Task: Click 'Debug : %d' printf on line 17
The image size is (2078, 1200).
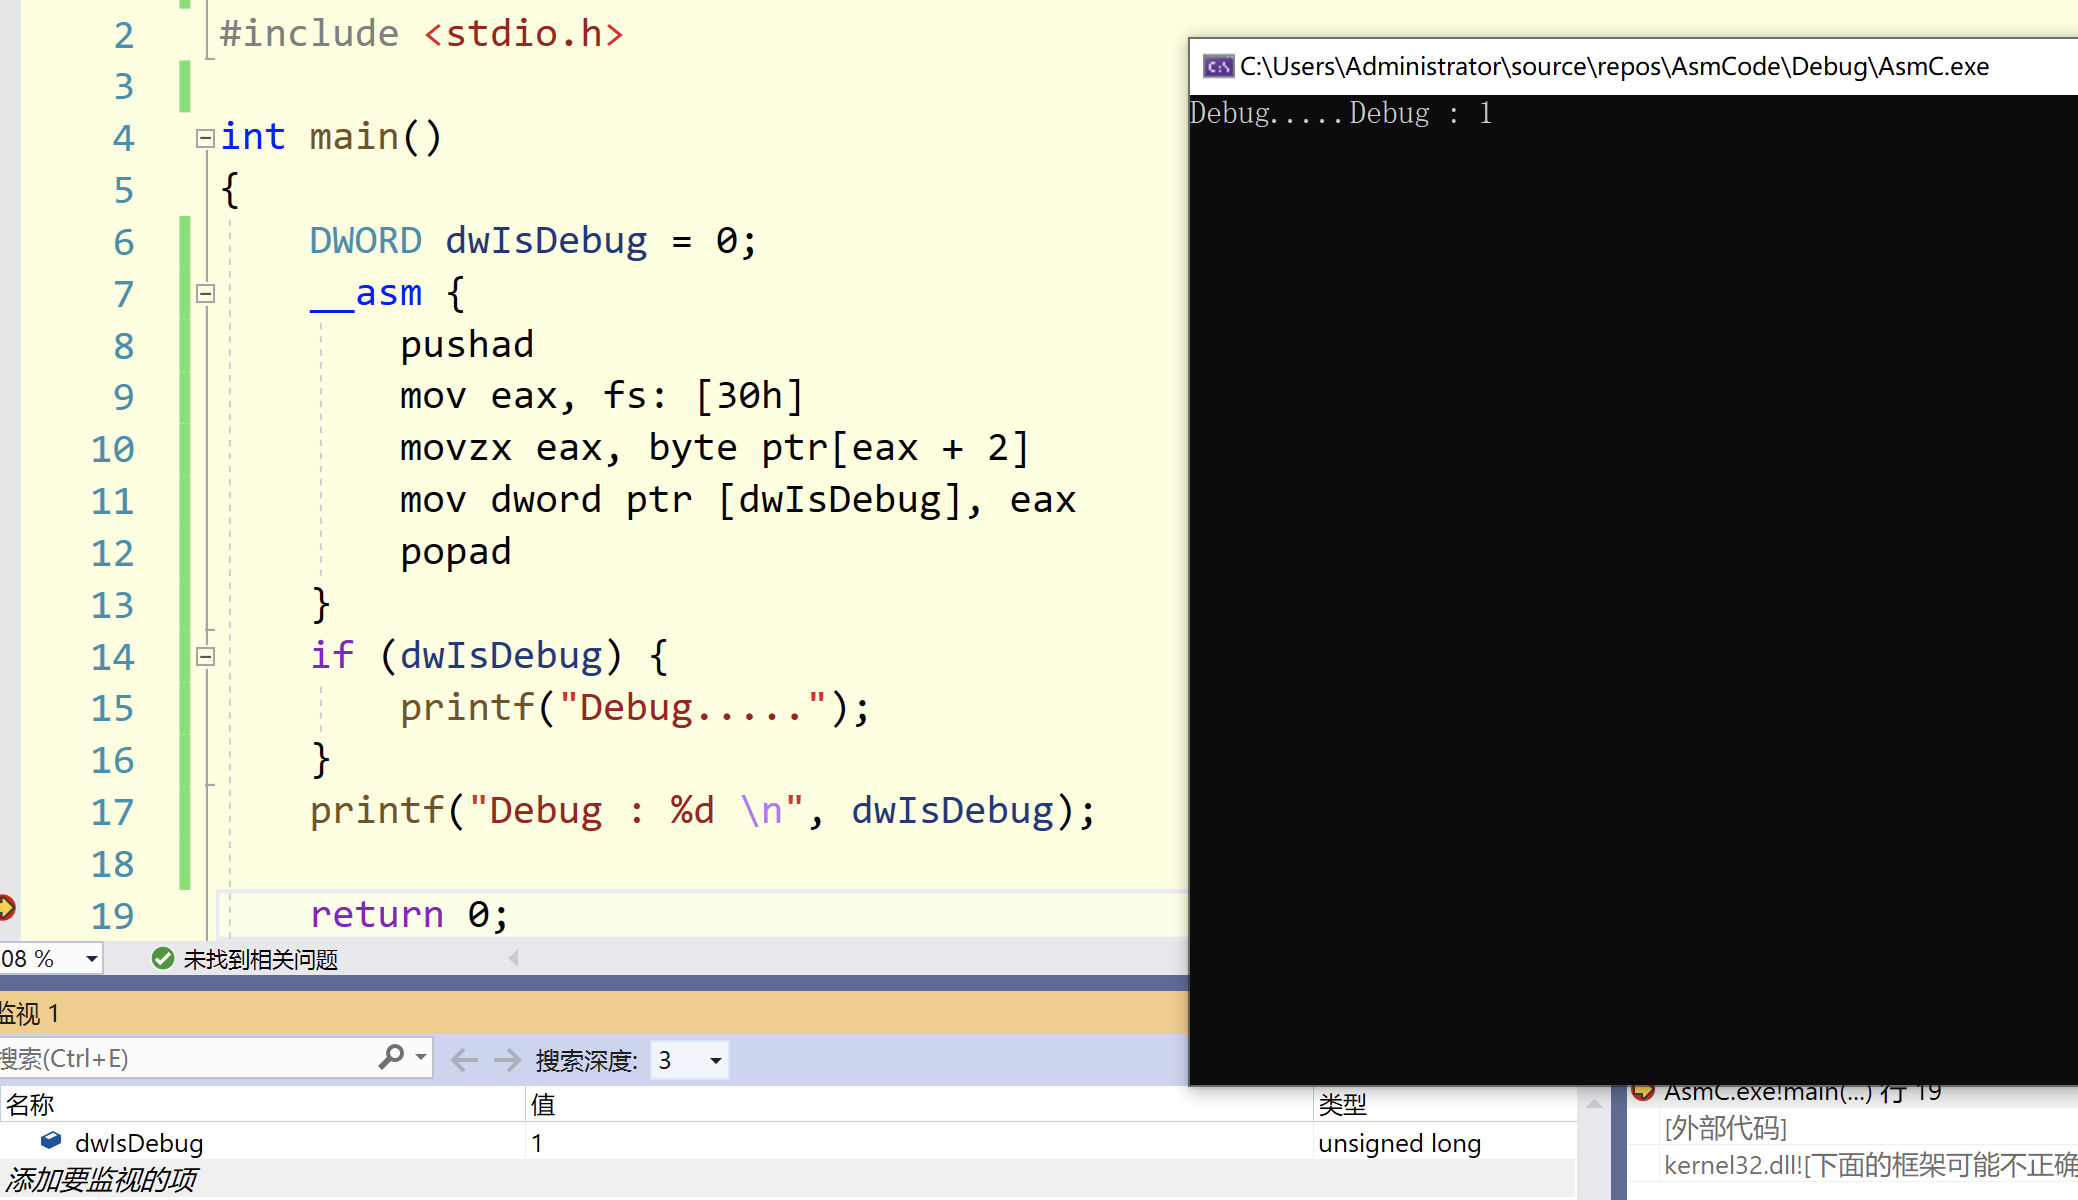Action: [x=703, y=811]
